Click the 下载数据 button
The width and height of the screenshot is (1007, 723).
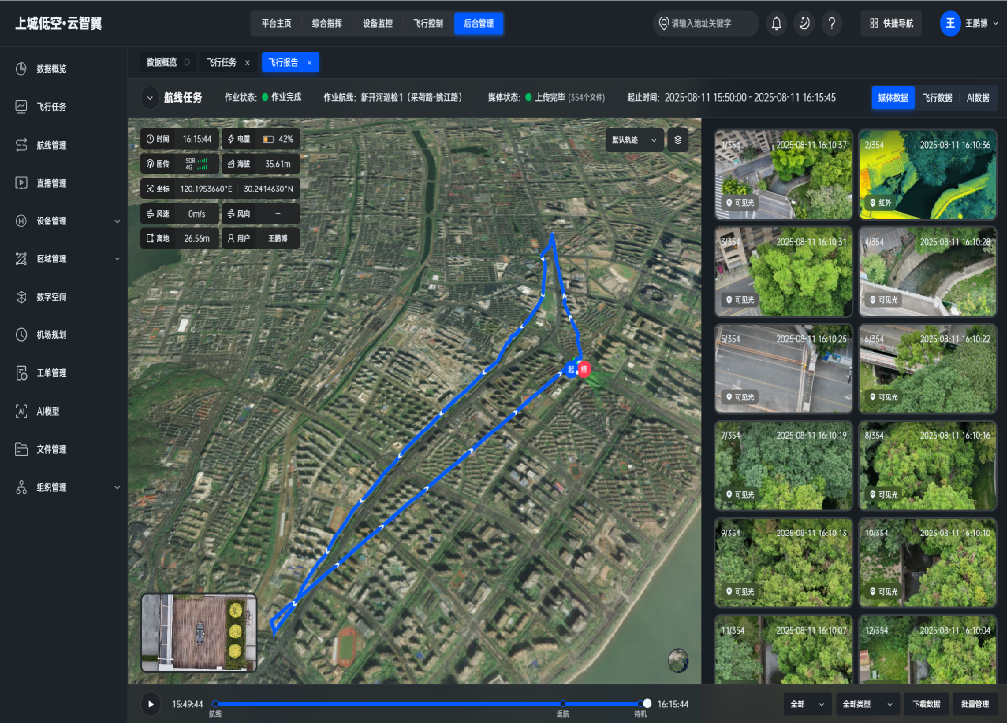coord(926,704)
